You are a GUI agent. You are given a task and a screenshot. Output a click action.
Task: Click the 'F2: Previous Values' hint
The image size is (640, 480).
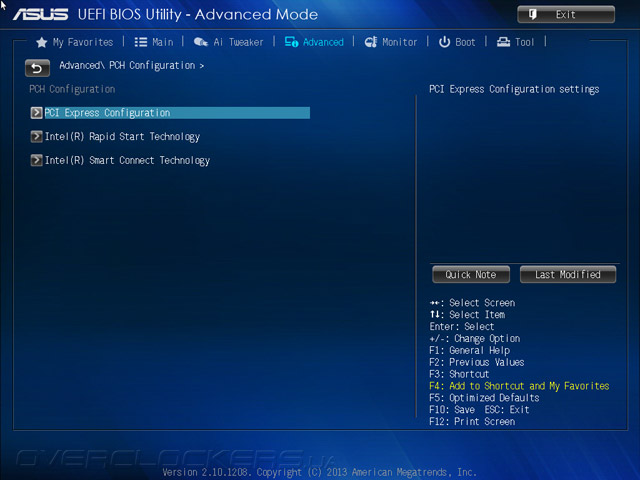(x=477, y=362)
